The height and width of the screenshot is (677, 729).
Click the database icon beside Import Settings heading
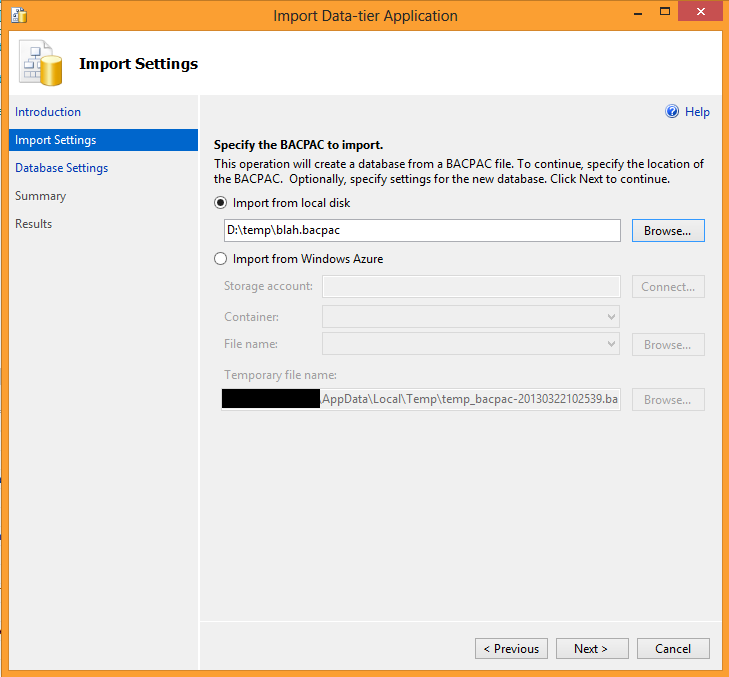pos(42,65)
